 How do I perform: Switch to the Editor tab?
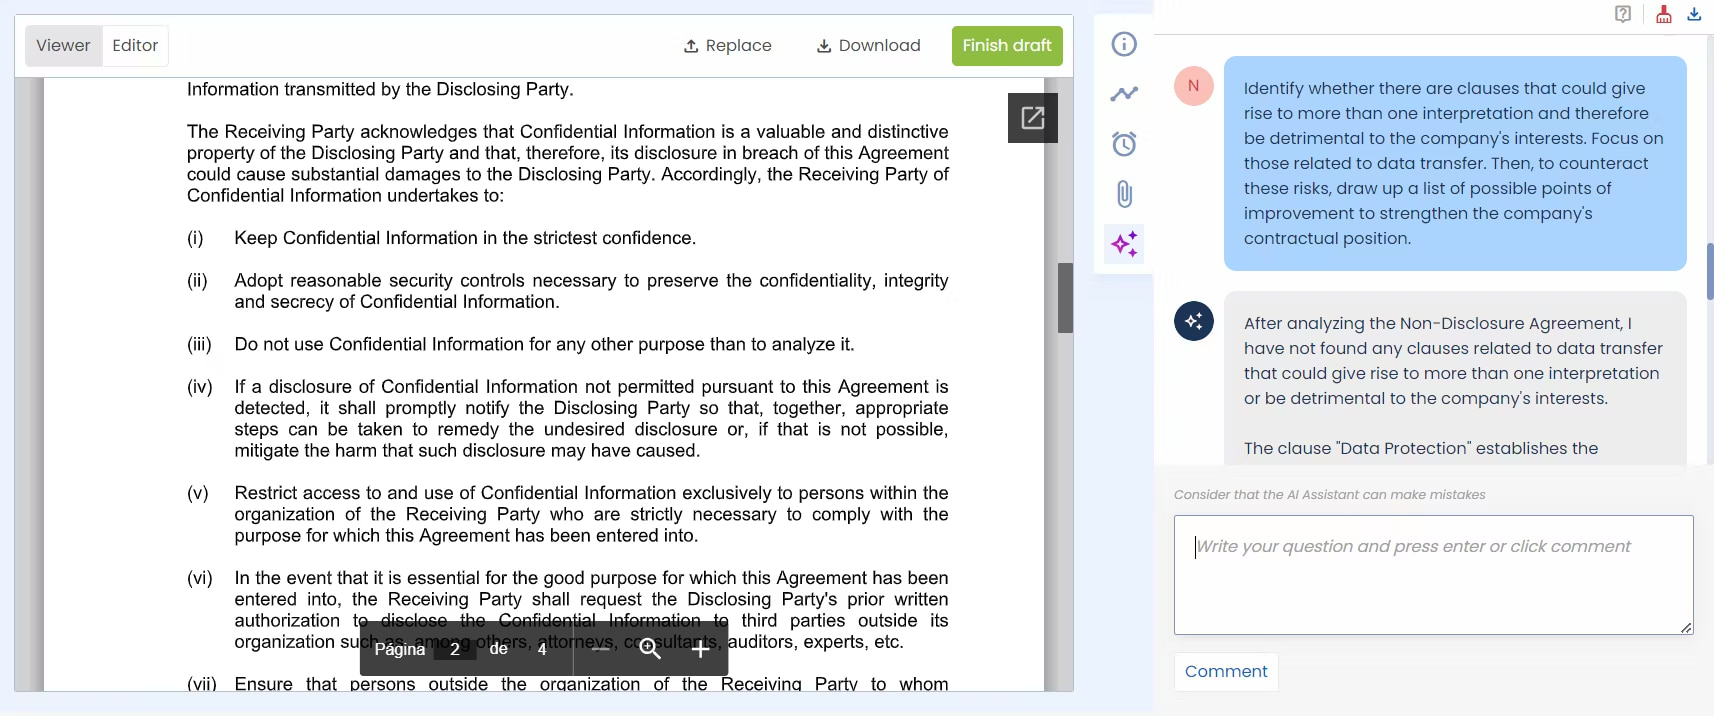click(135, 46)
